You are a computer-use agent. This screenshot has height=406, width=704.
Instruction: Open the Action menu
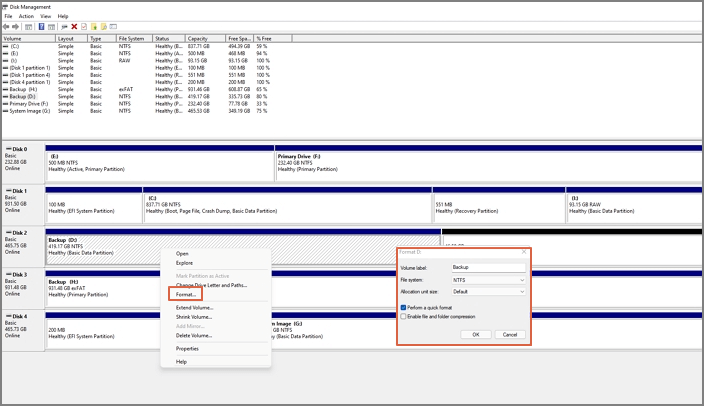coord(26,16)
